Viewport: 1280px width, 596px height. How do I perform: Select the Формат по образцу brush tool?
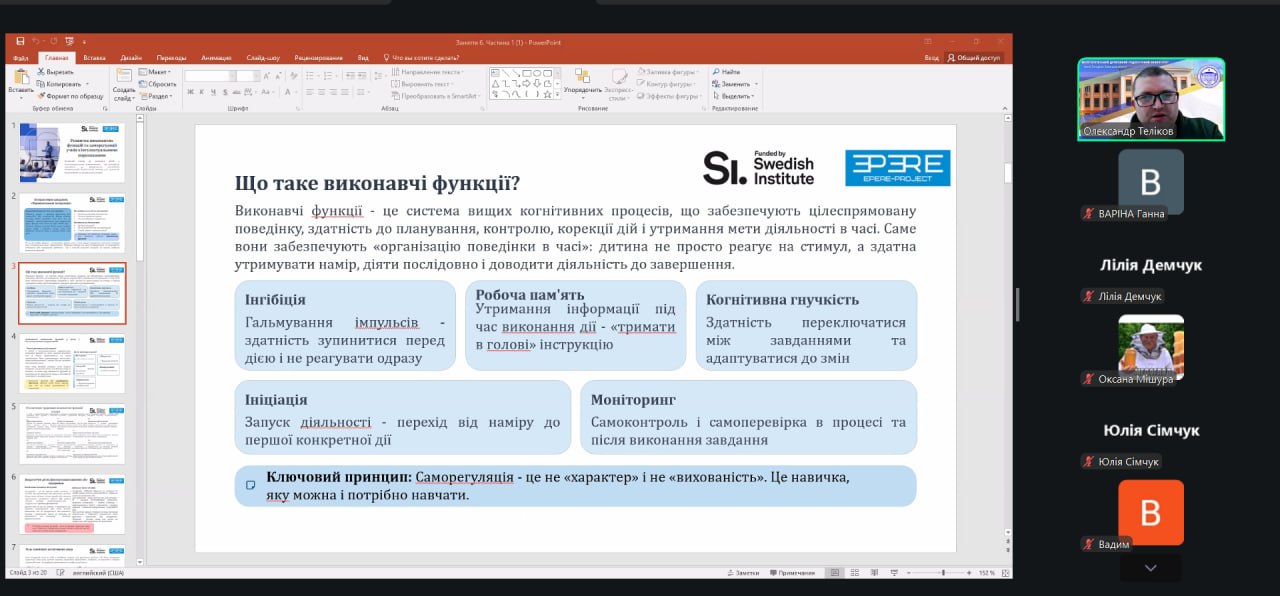pos(42,96)
